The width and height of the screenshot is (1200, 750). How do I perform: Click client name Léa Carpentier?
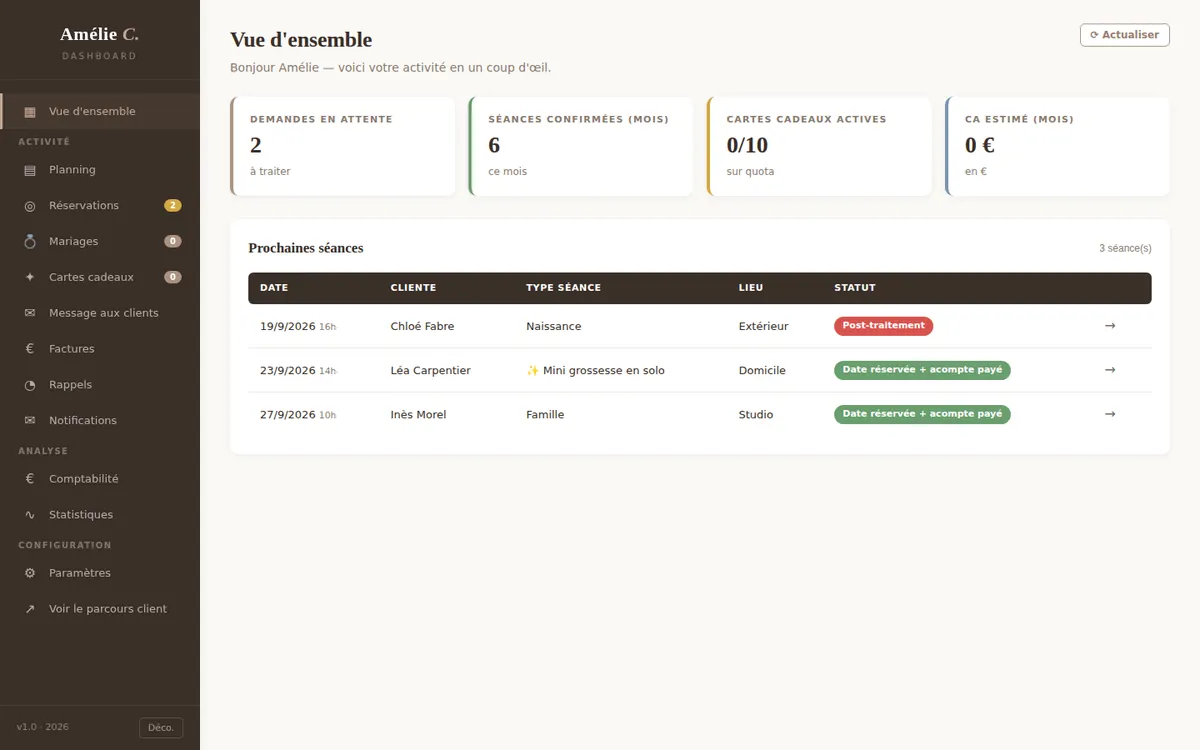point(430,371)
